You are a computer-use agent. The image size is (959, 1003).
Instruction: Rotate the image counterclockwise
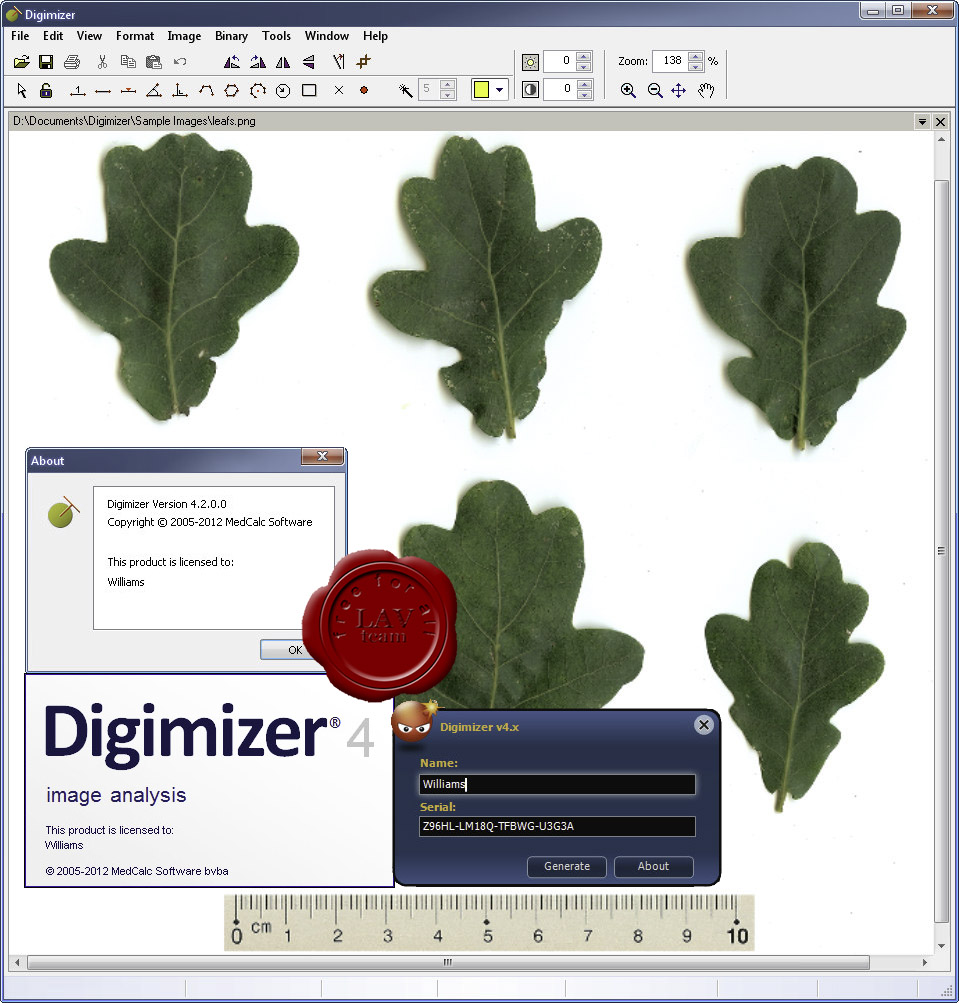click(232, 62)
